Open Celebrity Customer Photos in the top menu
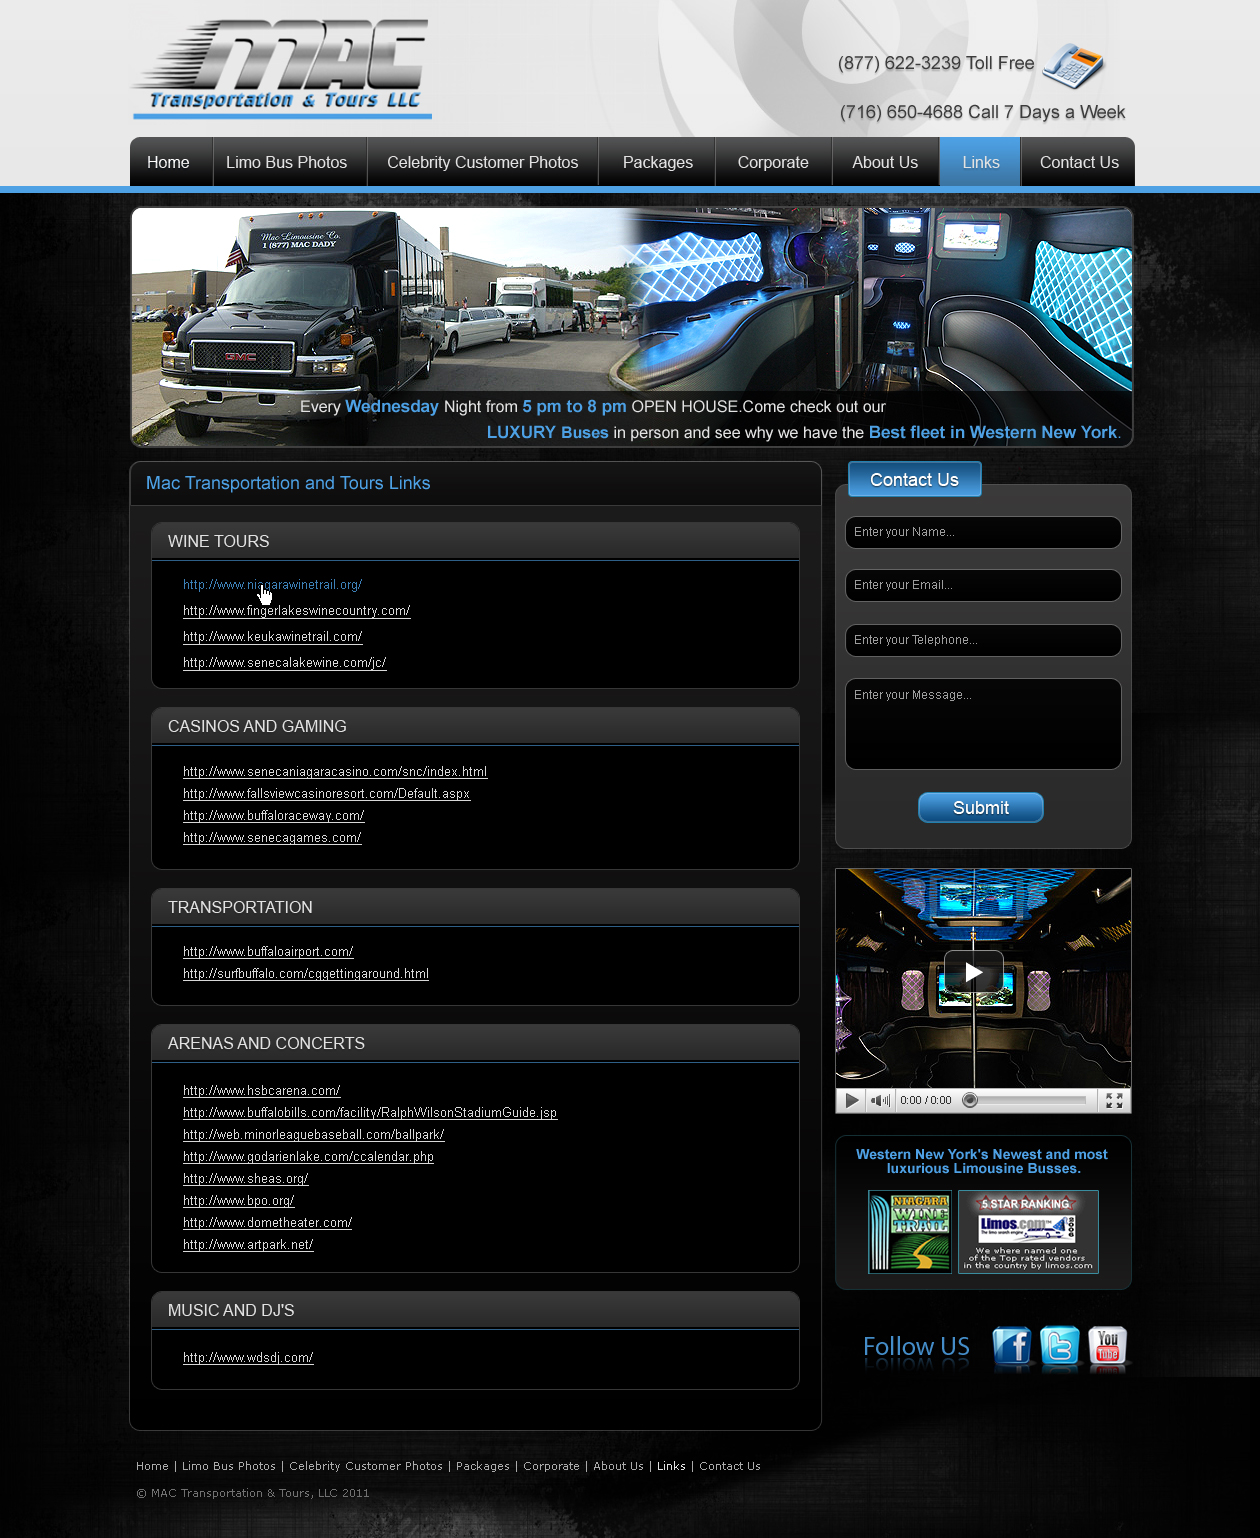Image resolution: width=1260 pixels, height=1538 pixels. pyautogui.click(x=482, y=162)
